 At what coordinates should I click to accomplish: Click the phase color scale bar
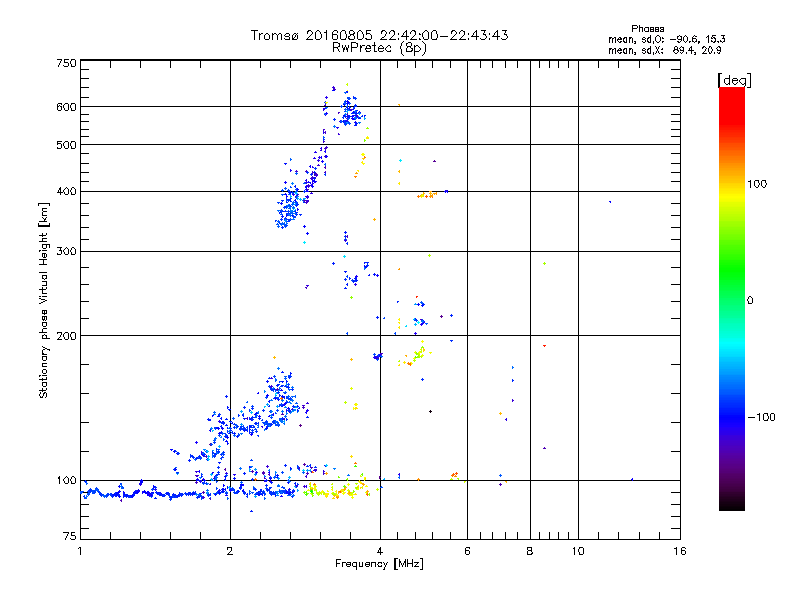click(732, 298)
